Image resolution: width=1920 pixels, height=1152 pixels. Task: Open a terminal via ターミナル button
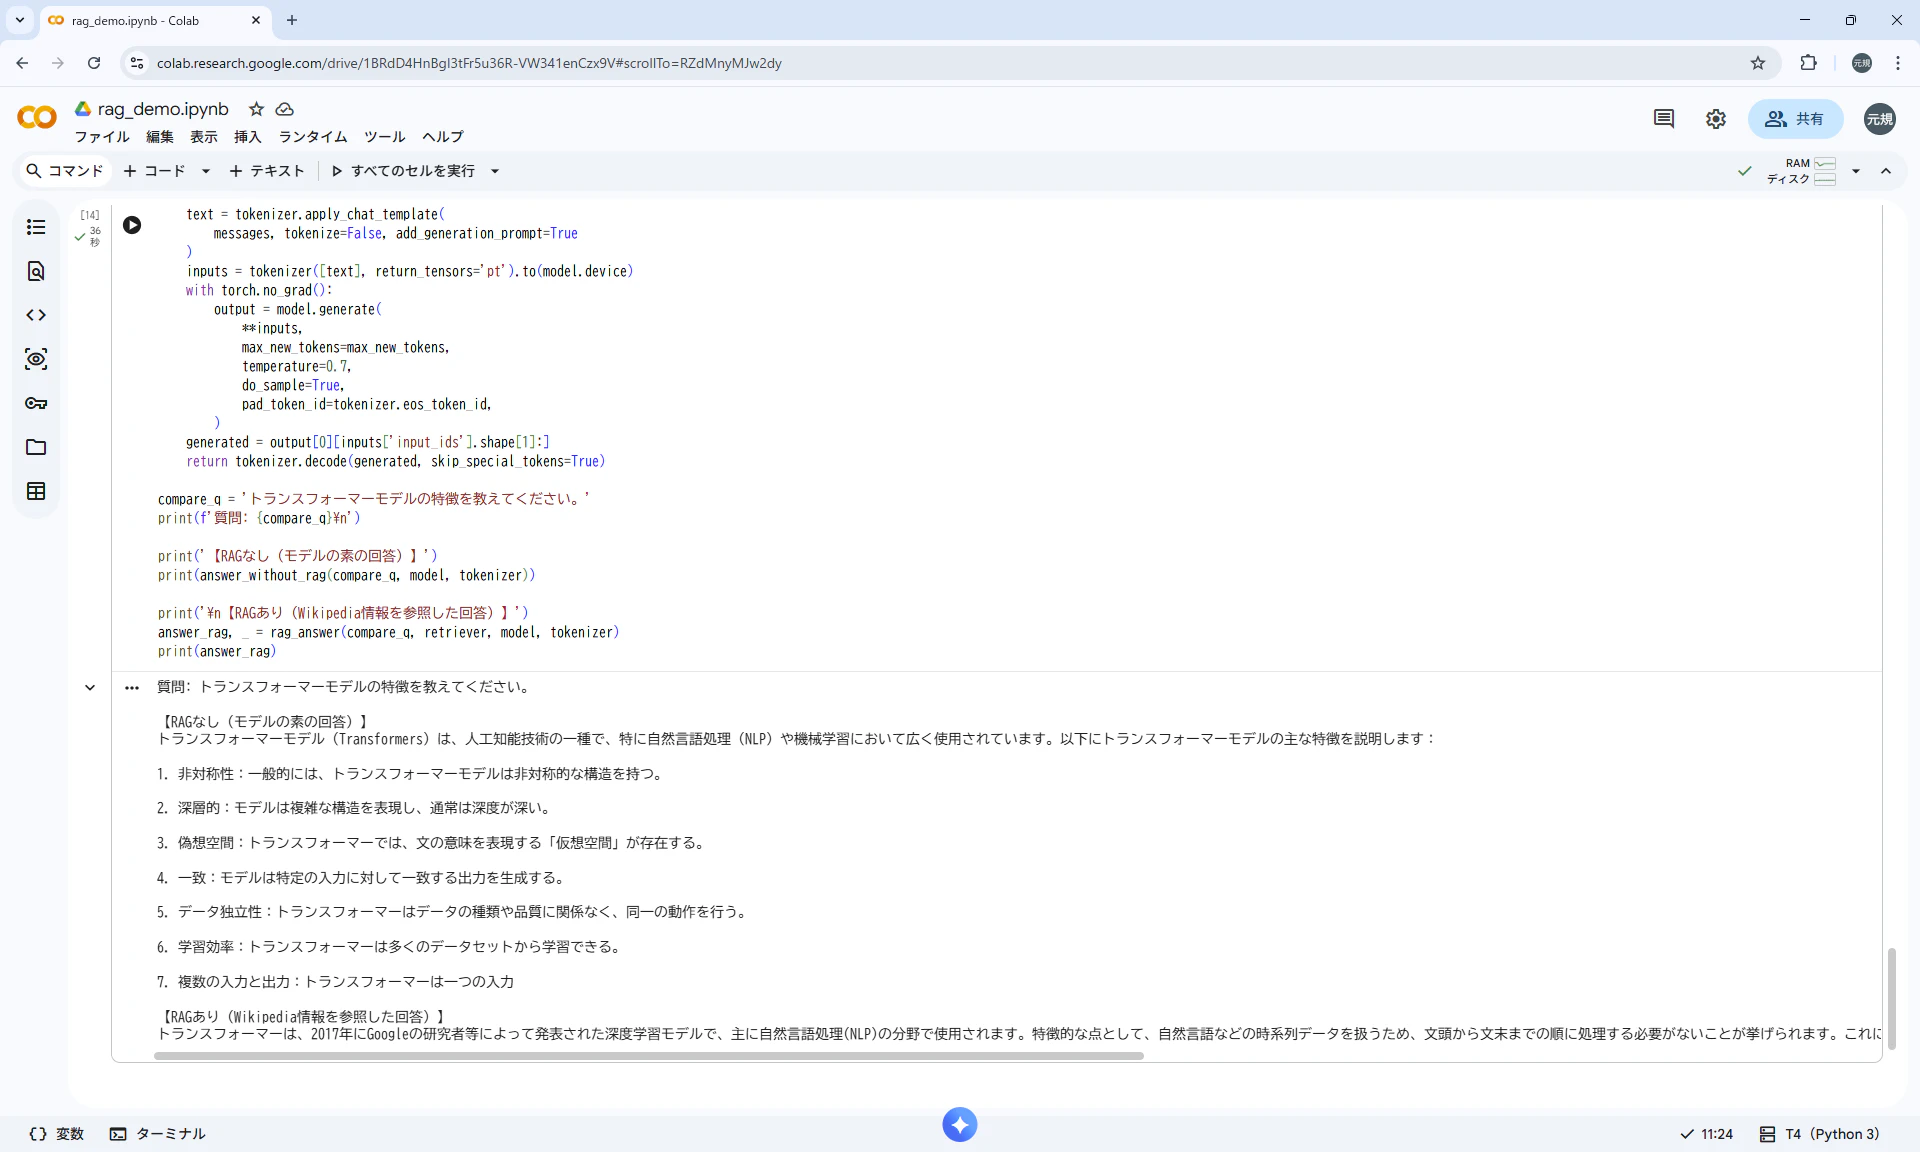[157, 1133]
